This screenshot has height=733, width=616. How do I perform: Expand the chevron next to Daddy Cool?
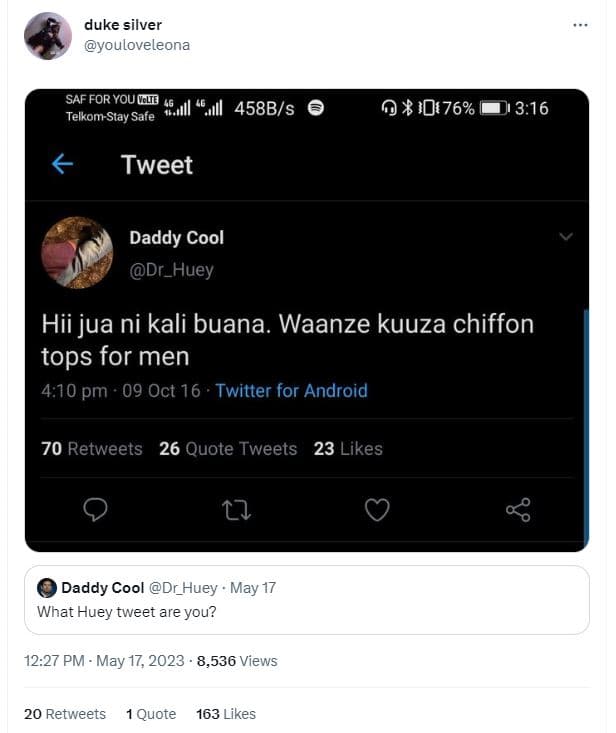[565, 237]
